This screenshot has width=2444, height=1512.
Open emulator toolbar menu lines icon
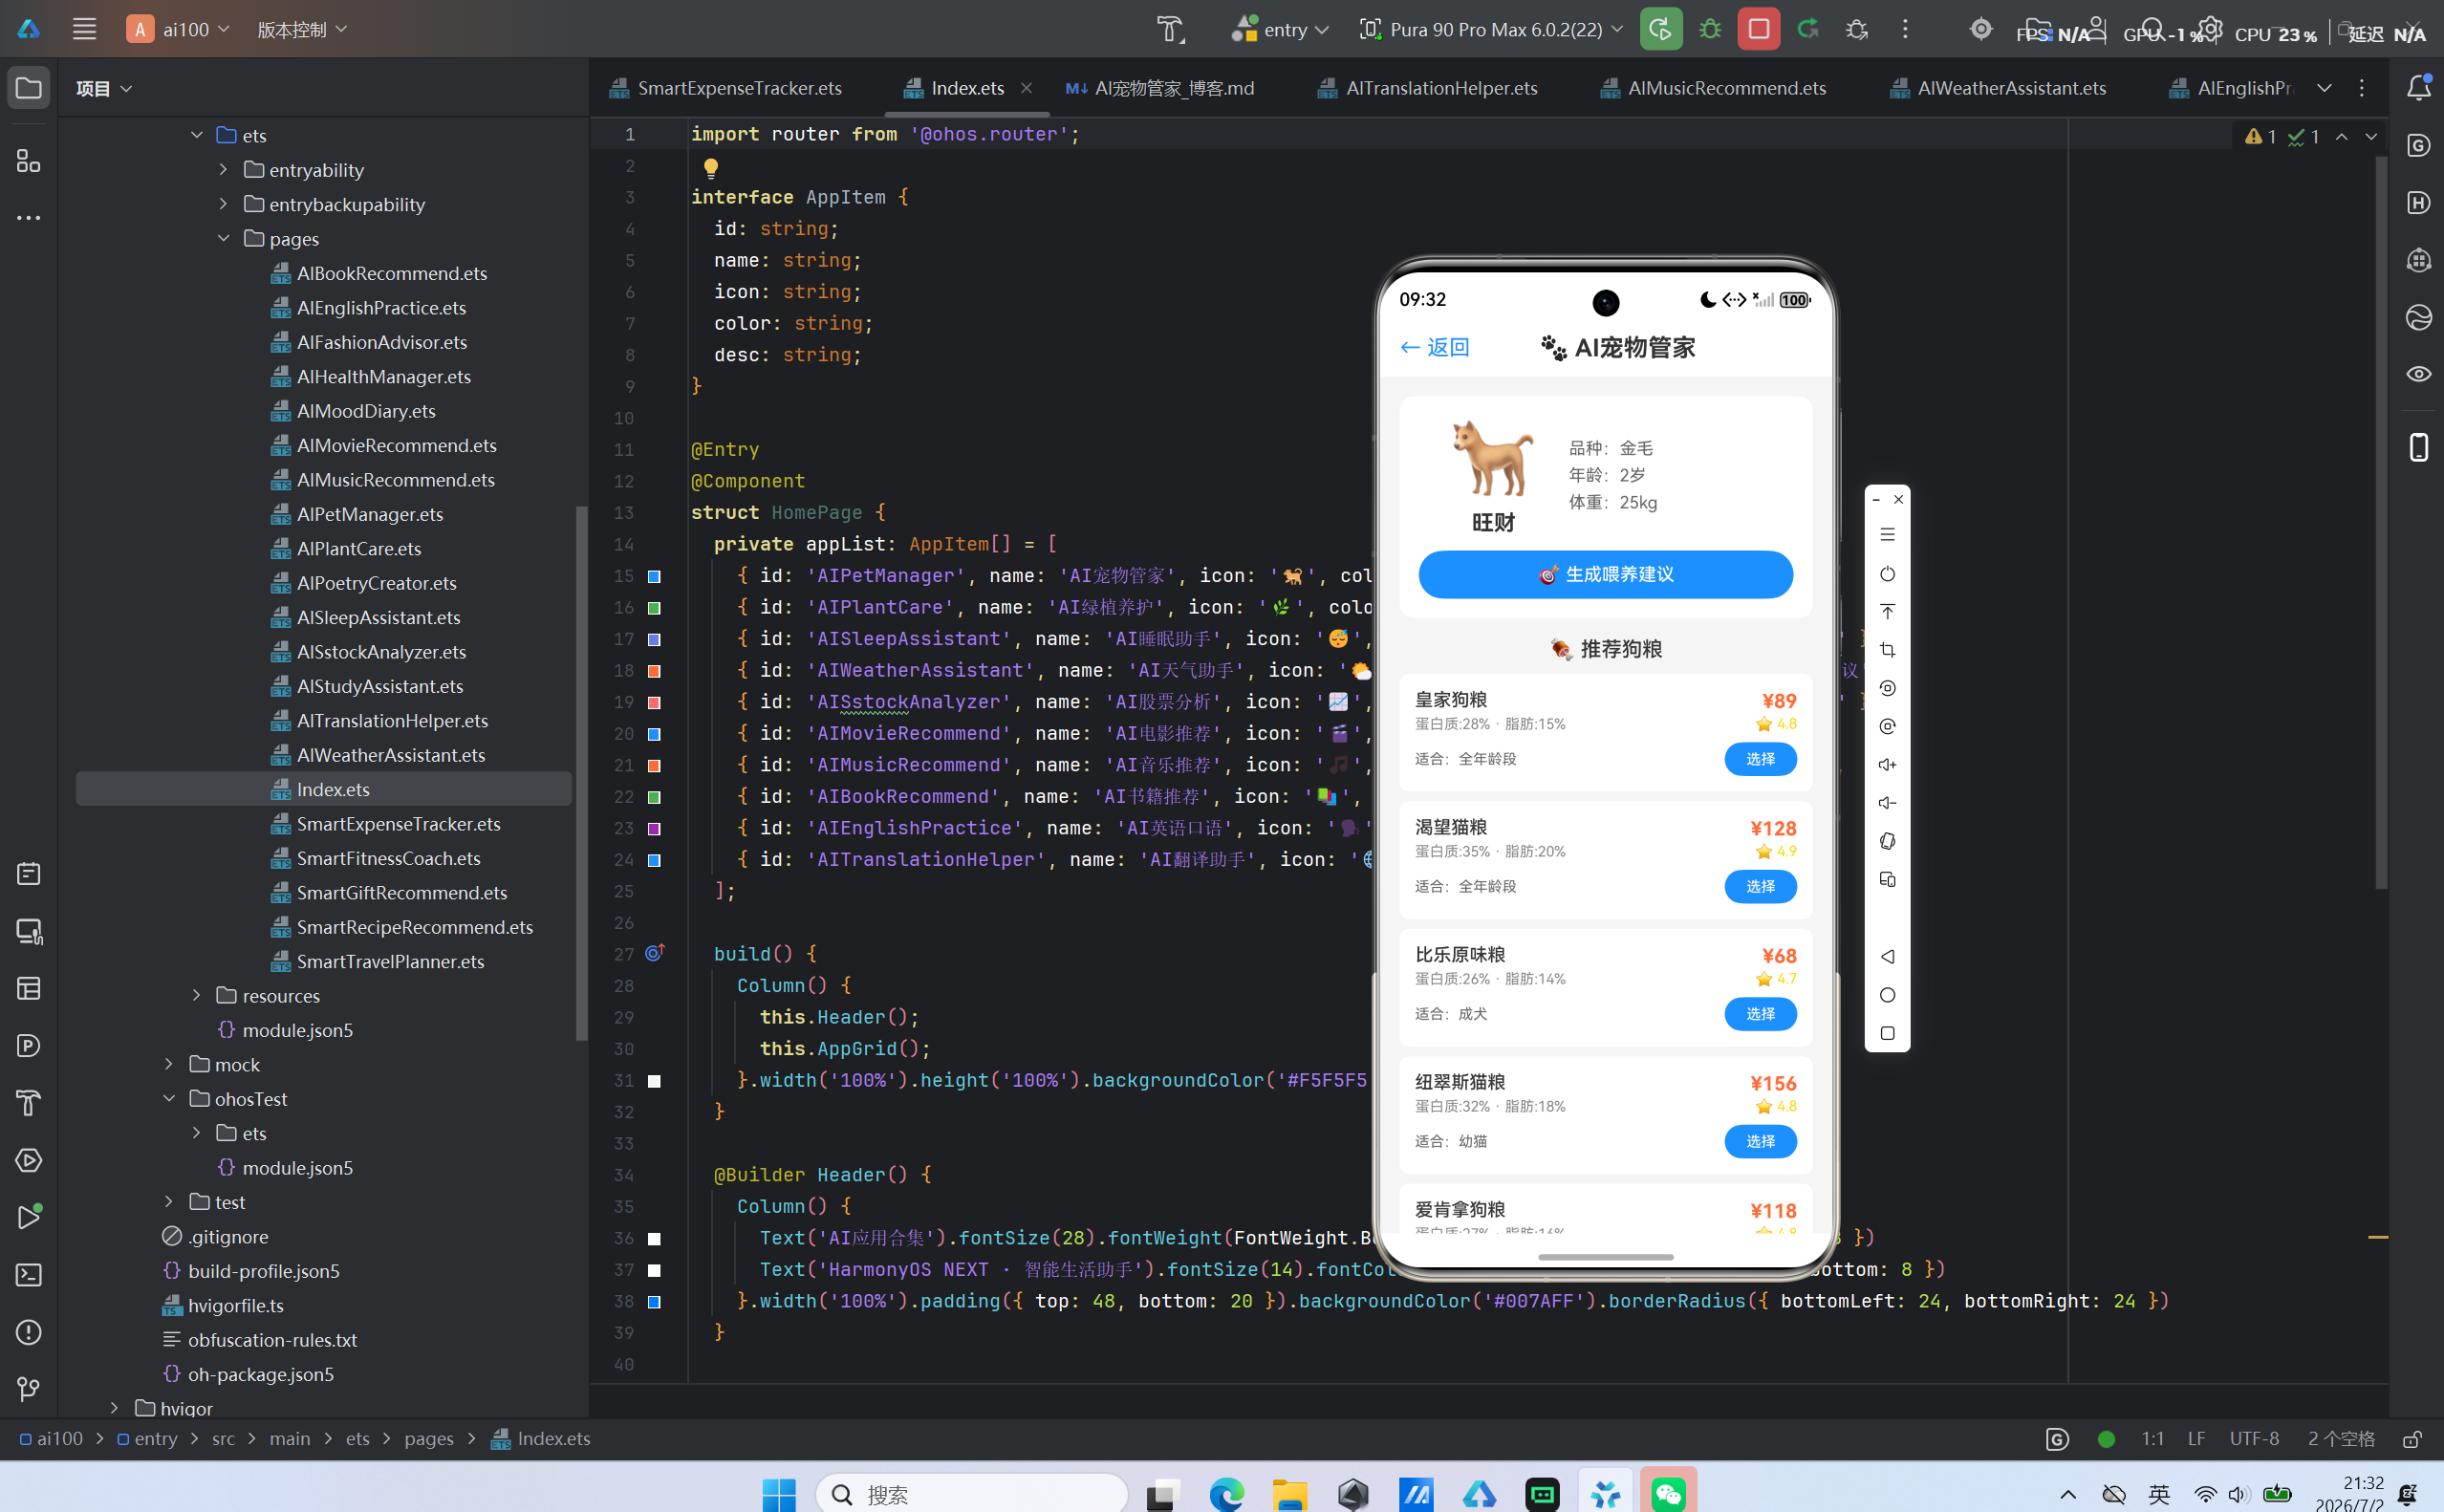[1887, 535]
